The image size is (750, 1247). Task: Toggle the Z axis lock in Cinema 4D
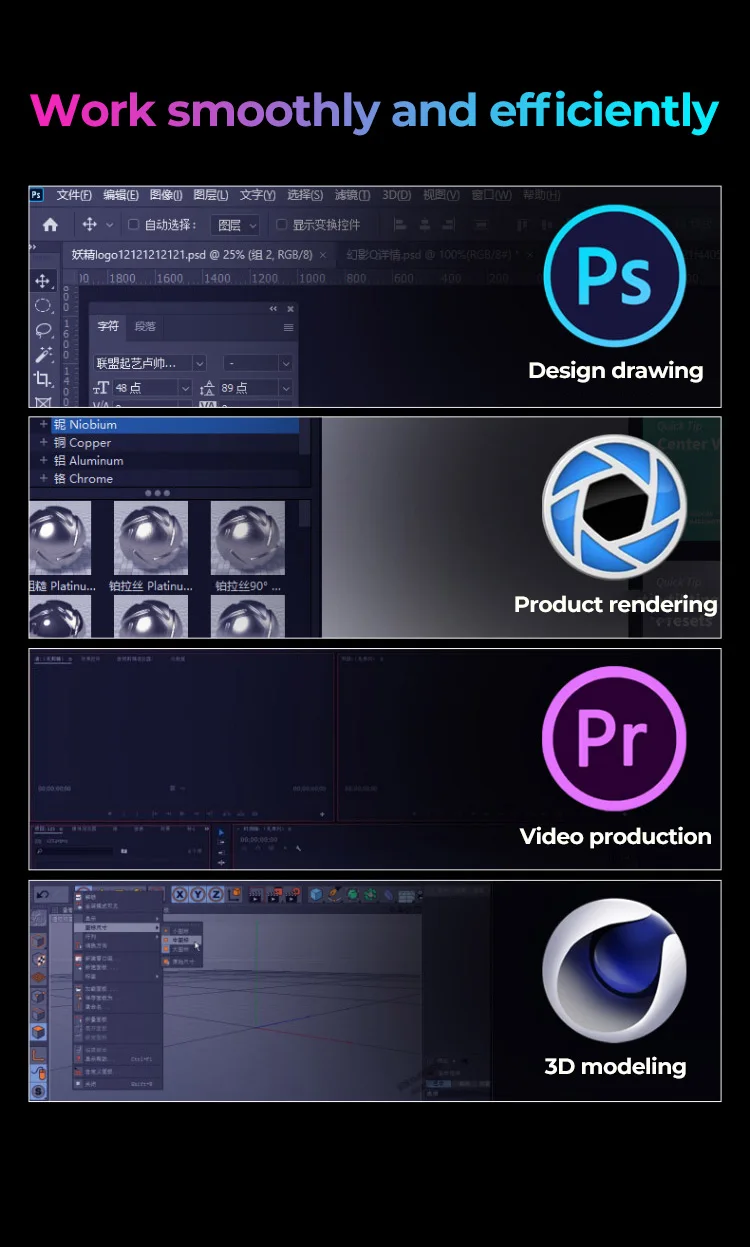click(215, 894)
